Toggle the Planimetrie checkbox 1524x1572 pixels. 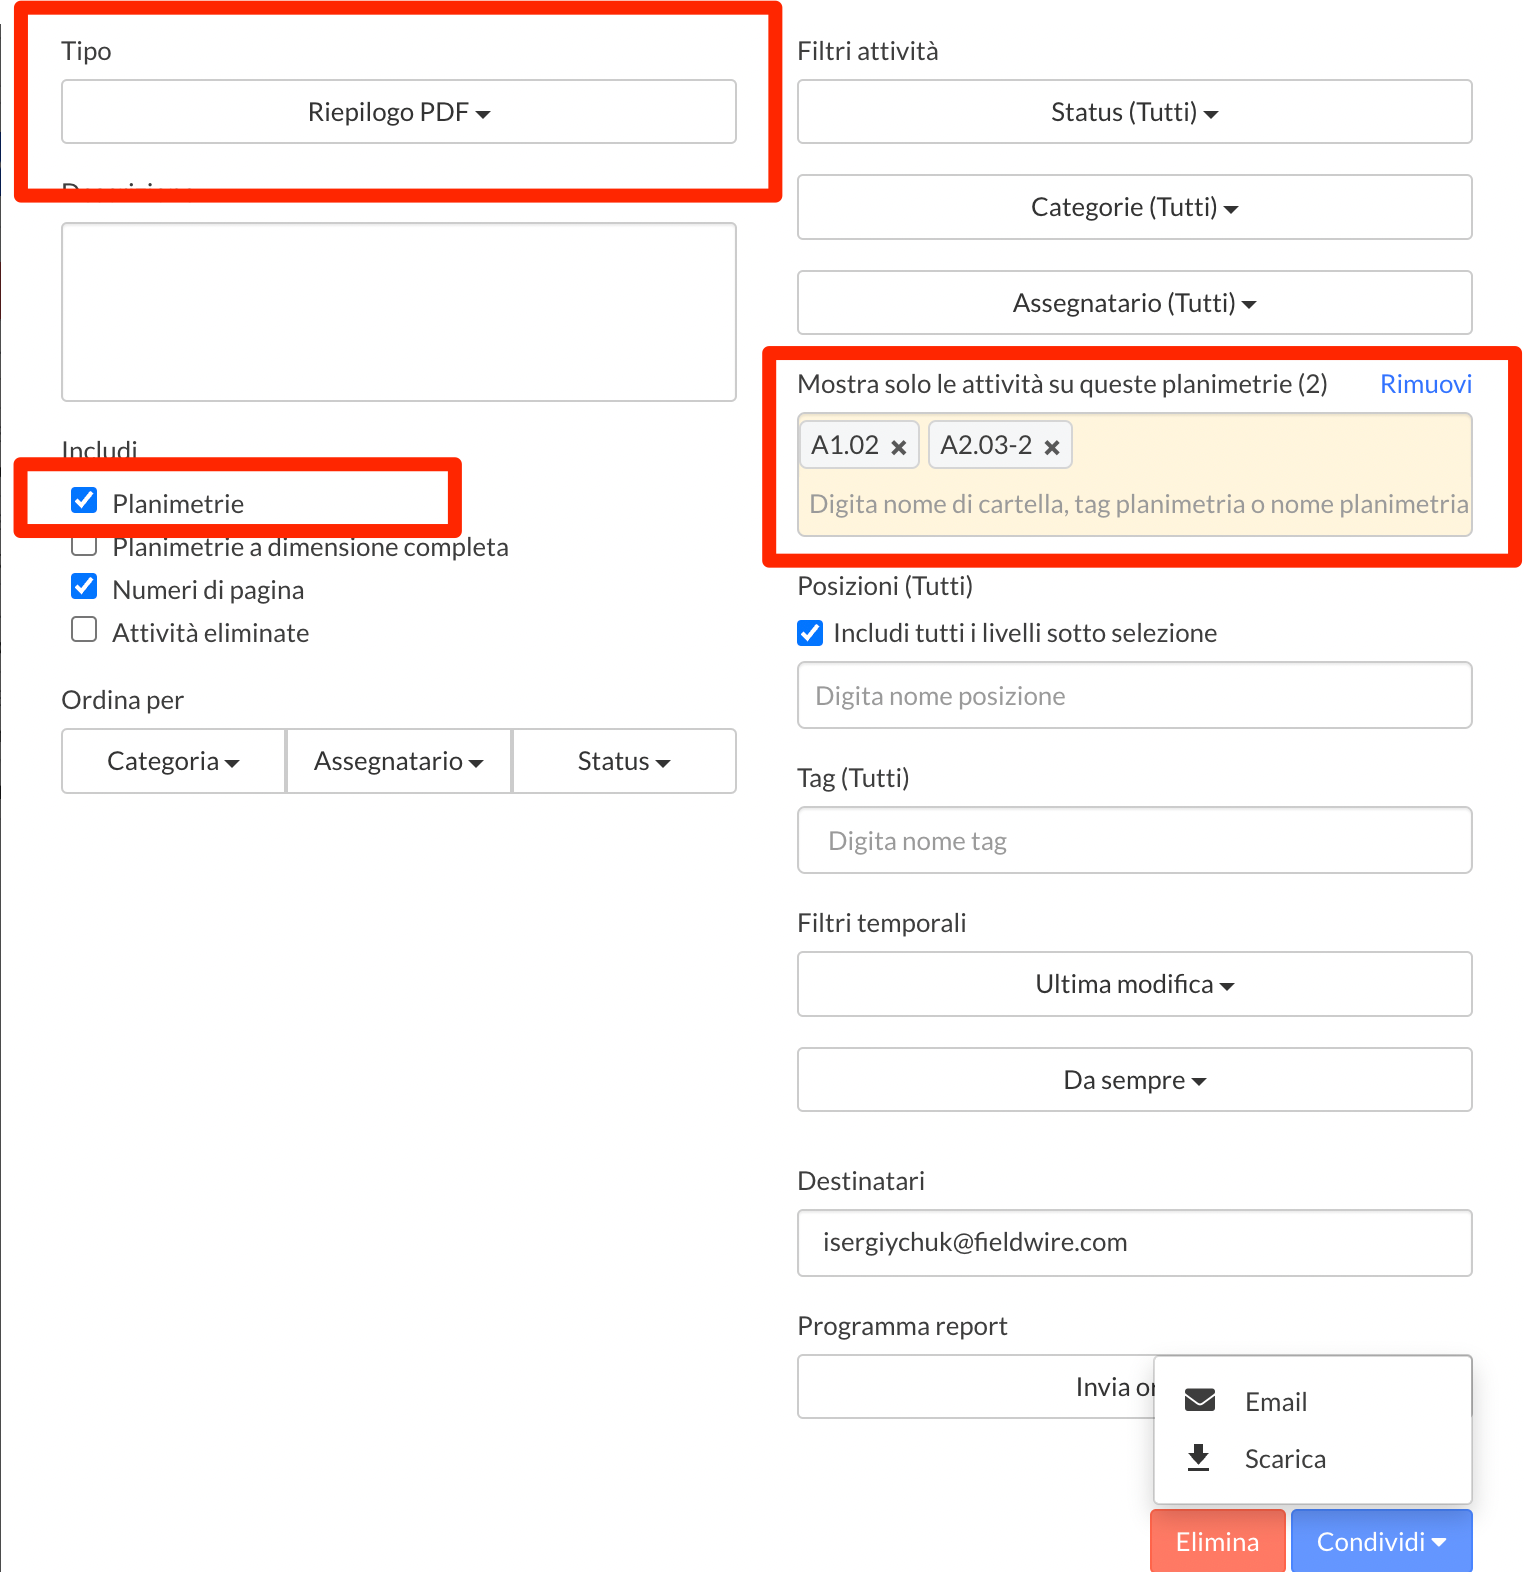pyautogui.click(x=85, y=500)
